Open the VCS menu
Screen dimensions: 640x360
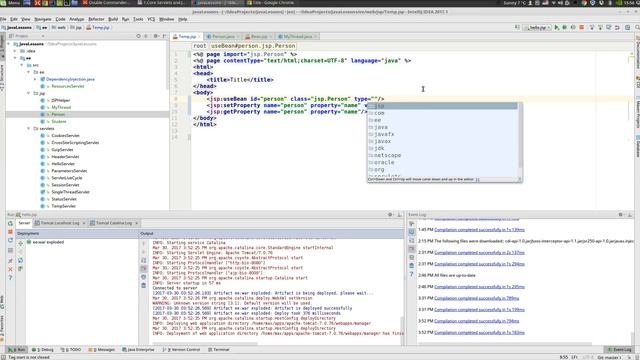tap(151, 19)
